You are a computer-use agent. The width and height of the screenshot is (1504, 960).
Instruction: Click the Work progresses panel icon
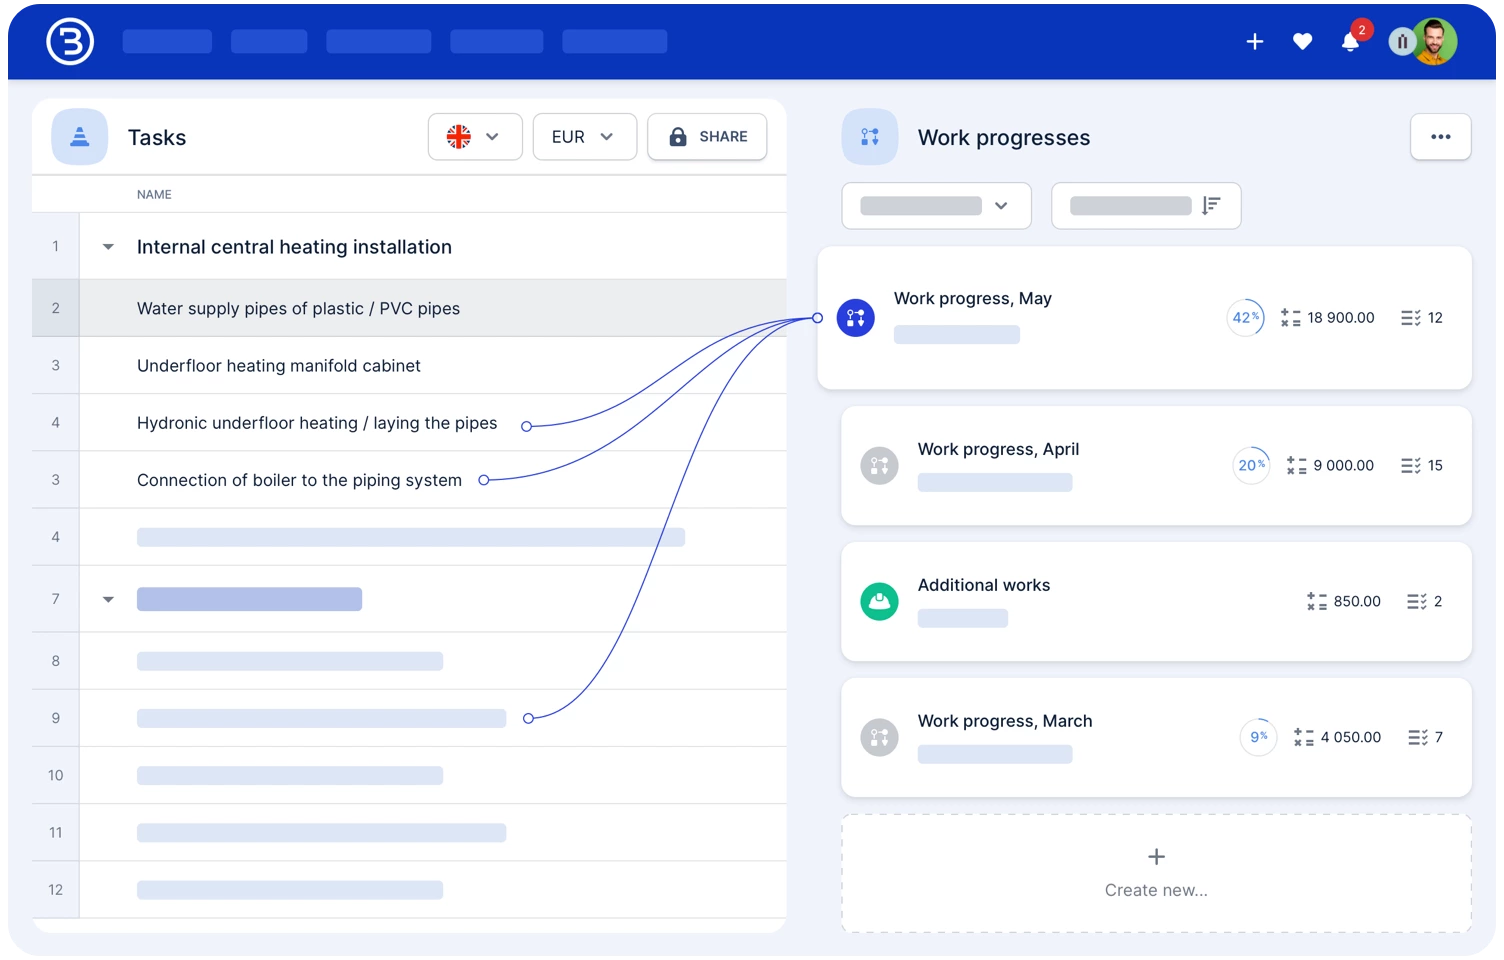(870, 137)
